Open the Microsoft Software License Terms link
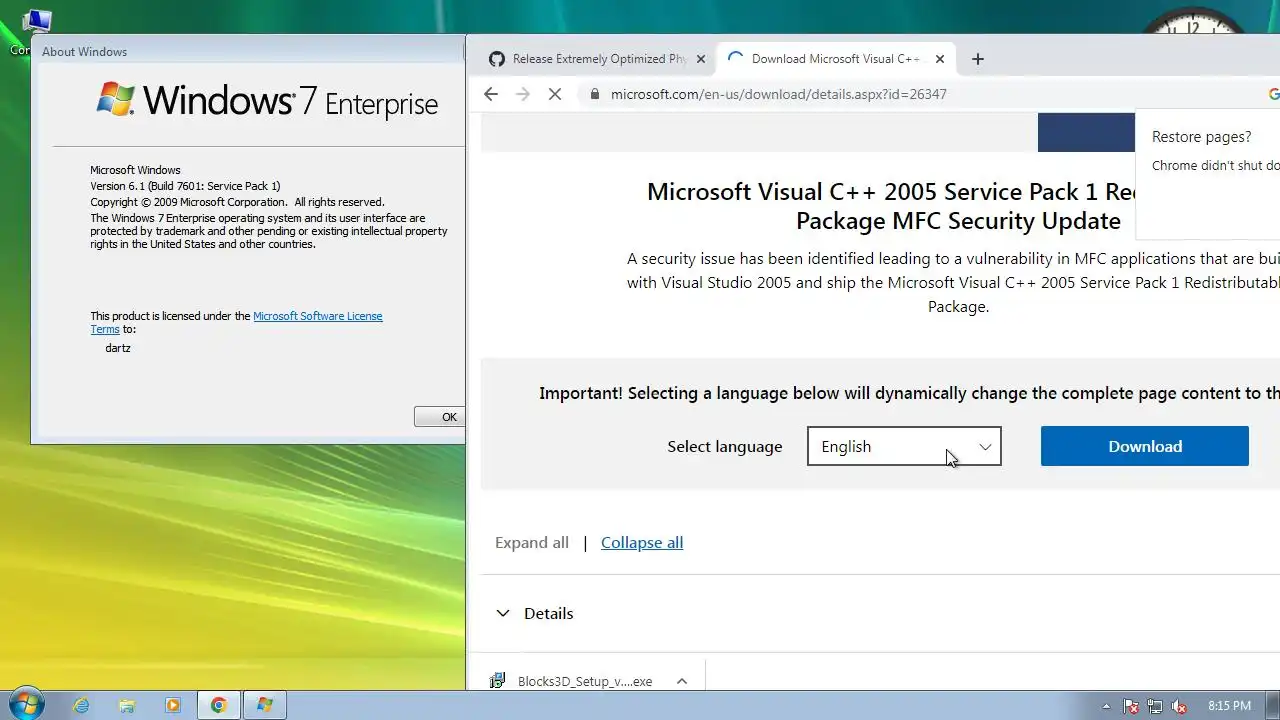The width and height of the screenshot is (1280, 720). pos(317,316)
